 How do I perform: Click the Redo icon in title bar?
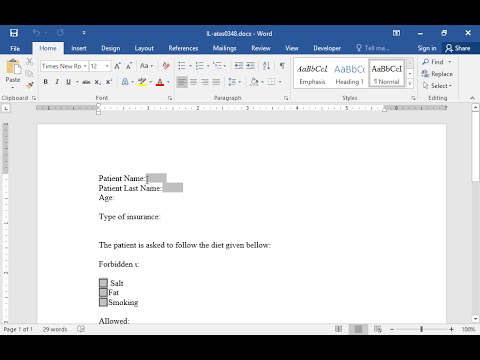(60, 33)
